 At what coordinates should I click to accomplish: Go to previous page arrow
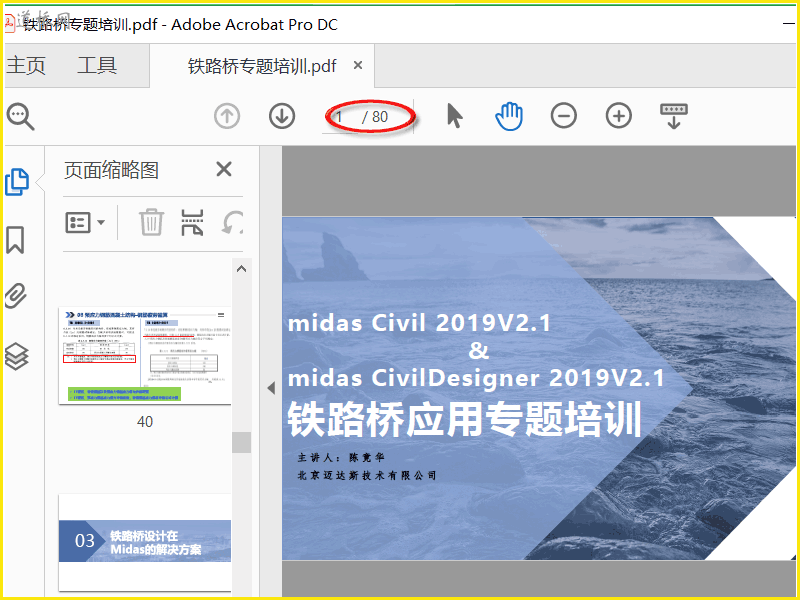[227, 116]
